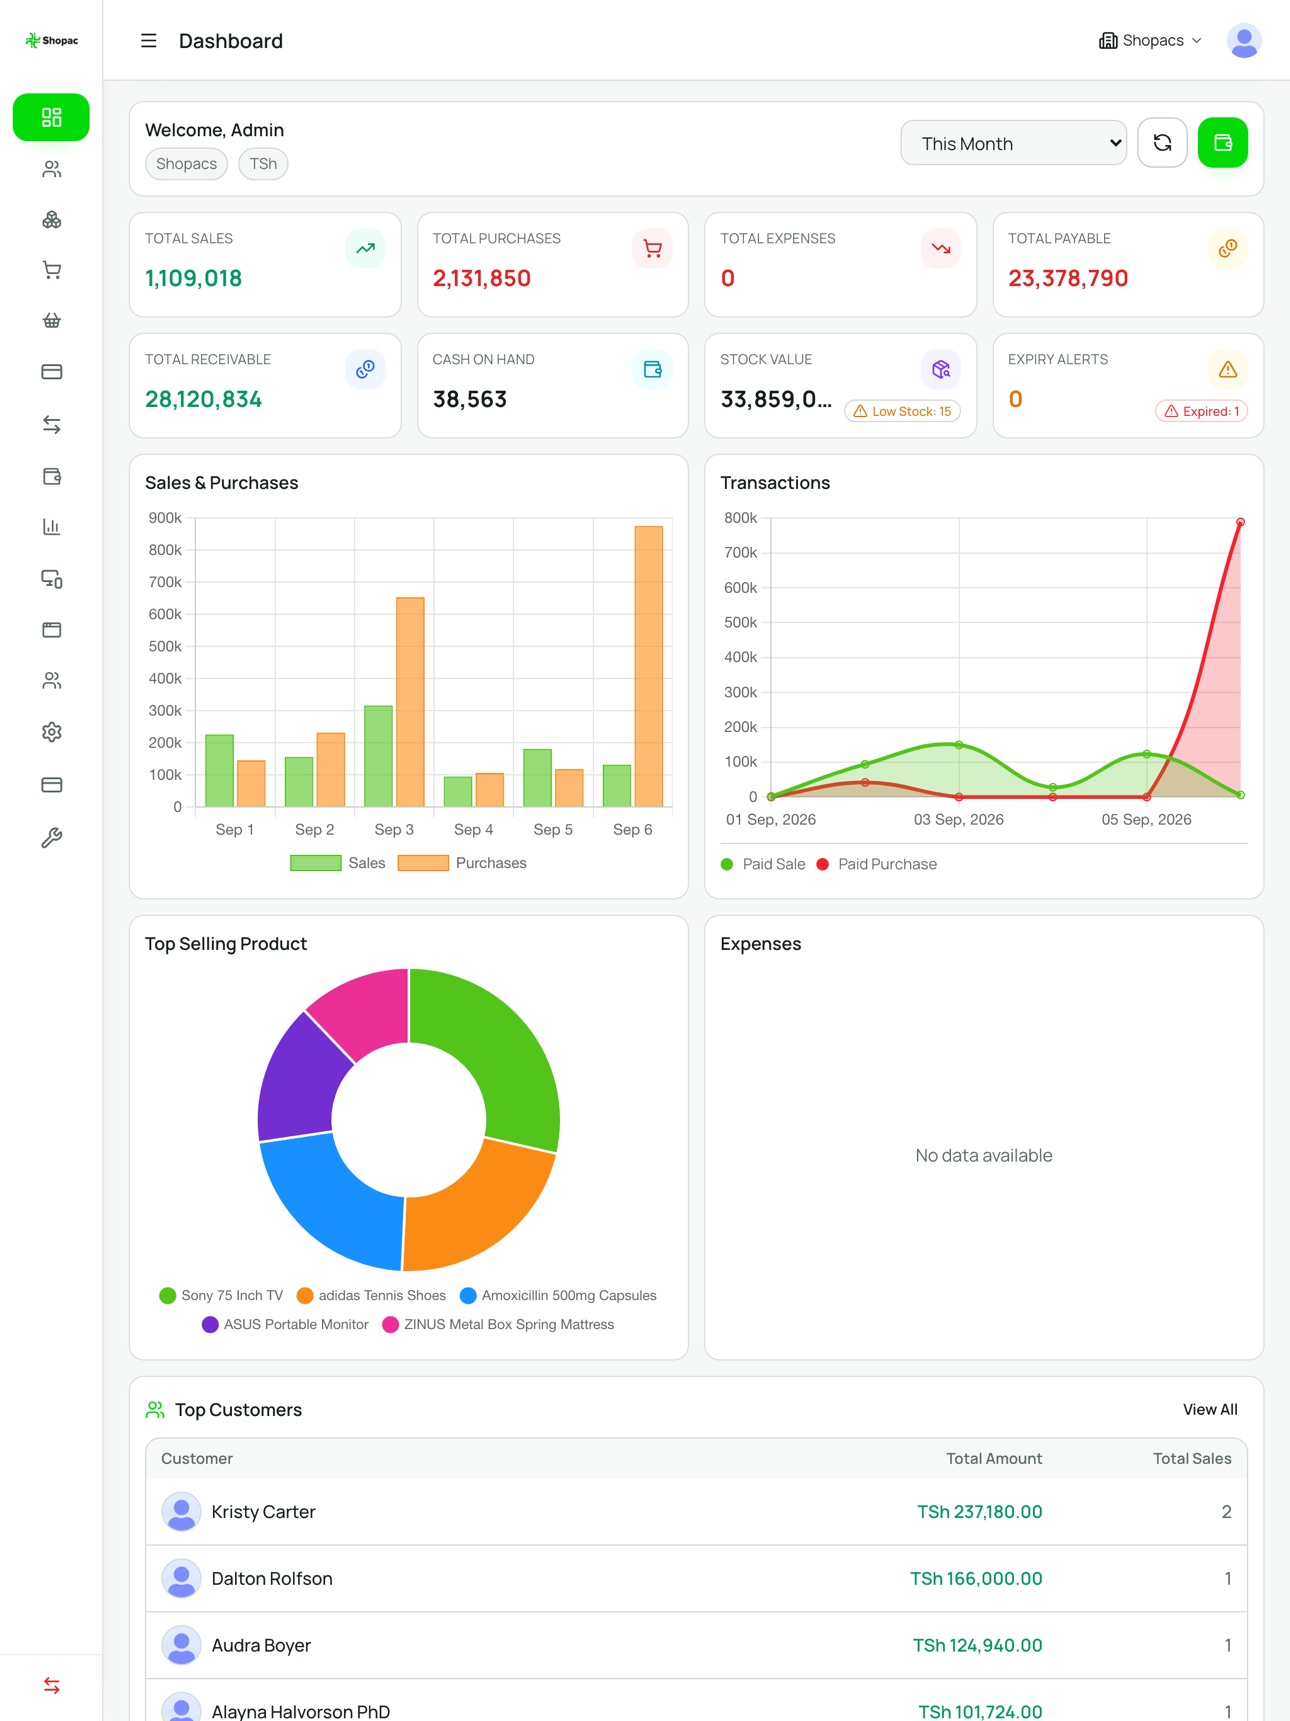Click the Shopac logo
This screenshot has width=1290, height=1721.
coord(52,41)
